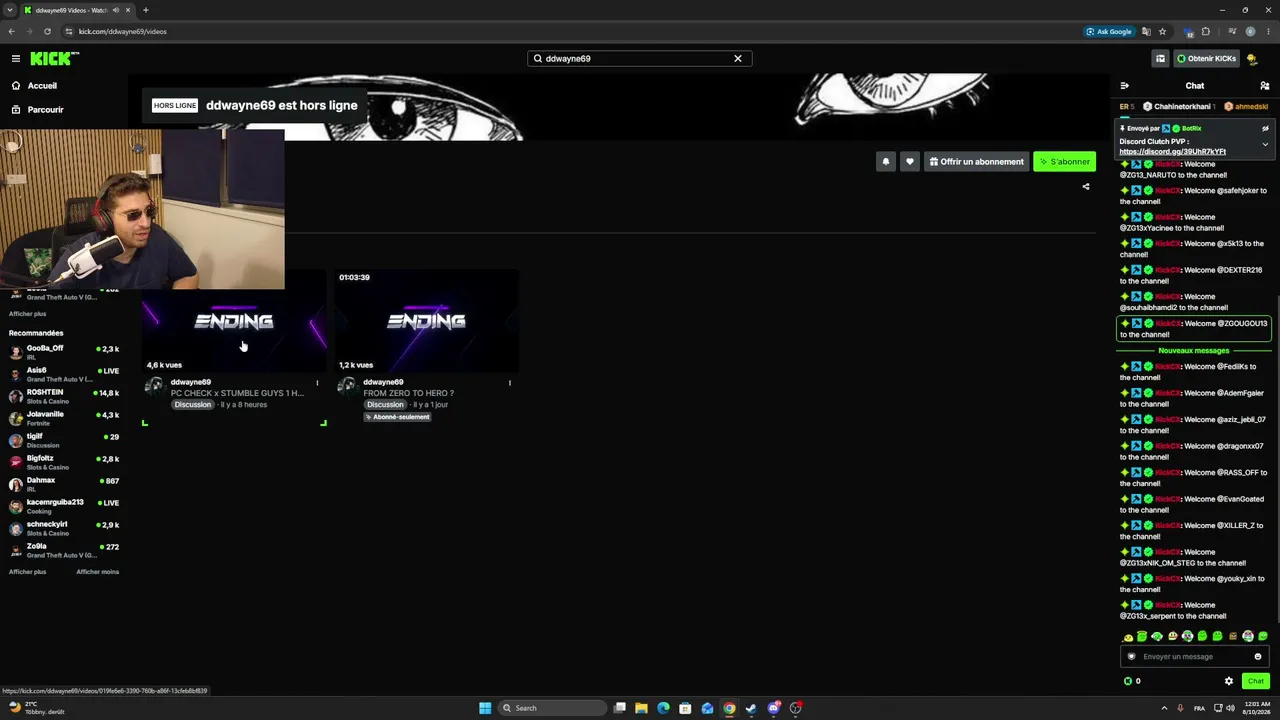Click the Obtenir KICKs button
1280x720 pixels.
coord(1206,59)
